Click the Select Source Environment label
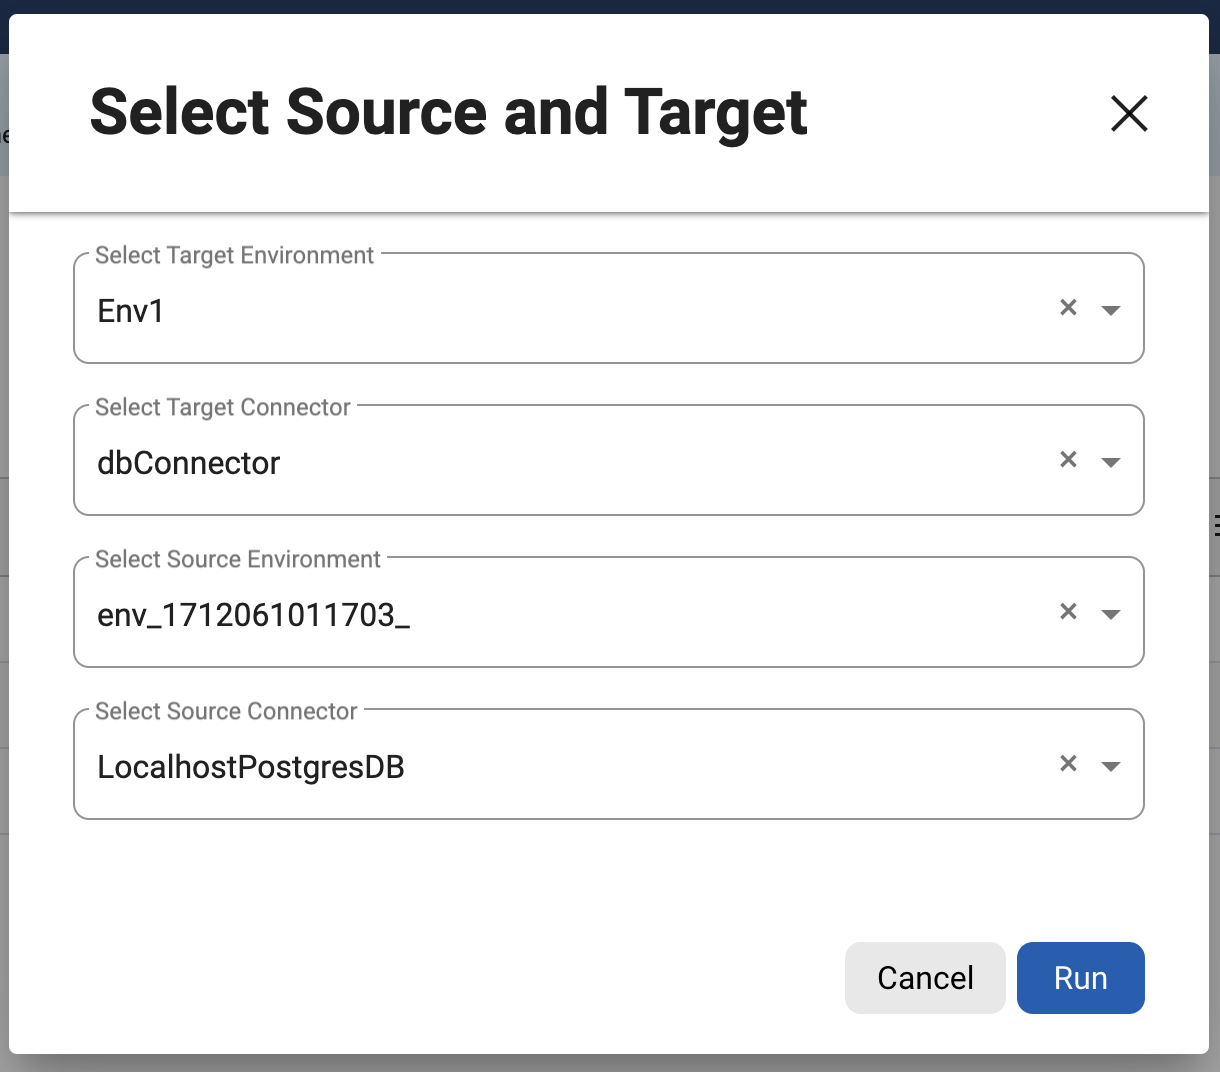 238,560
